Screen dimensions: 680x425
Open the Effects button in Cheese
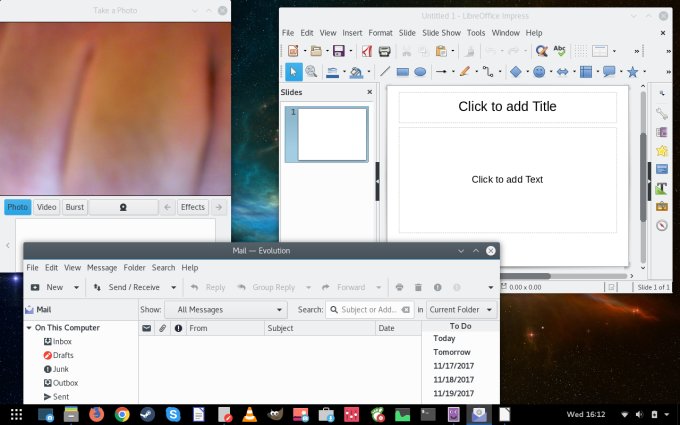[x=192, y=207]
